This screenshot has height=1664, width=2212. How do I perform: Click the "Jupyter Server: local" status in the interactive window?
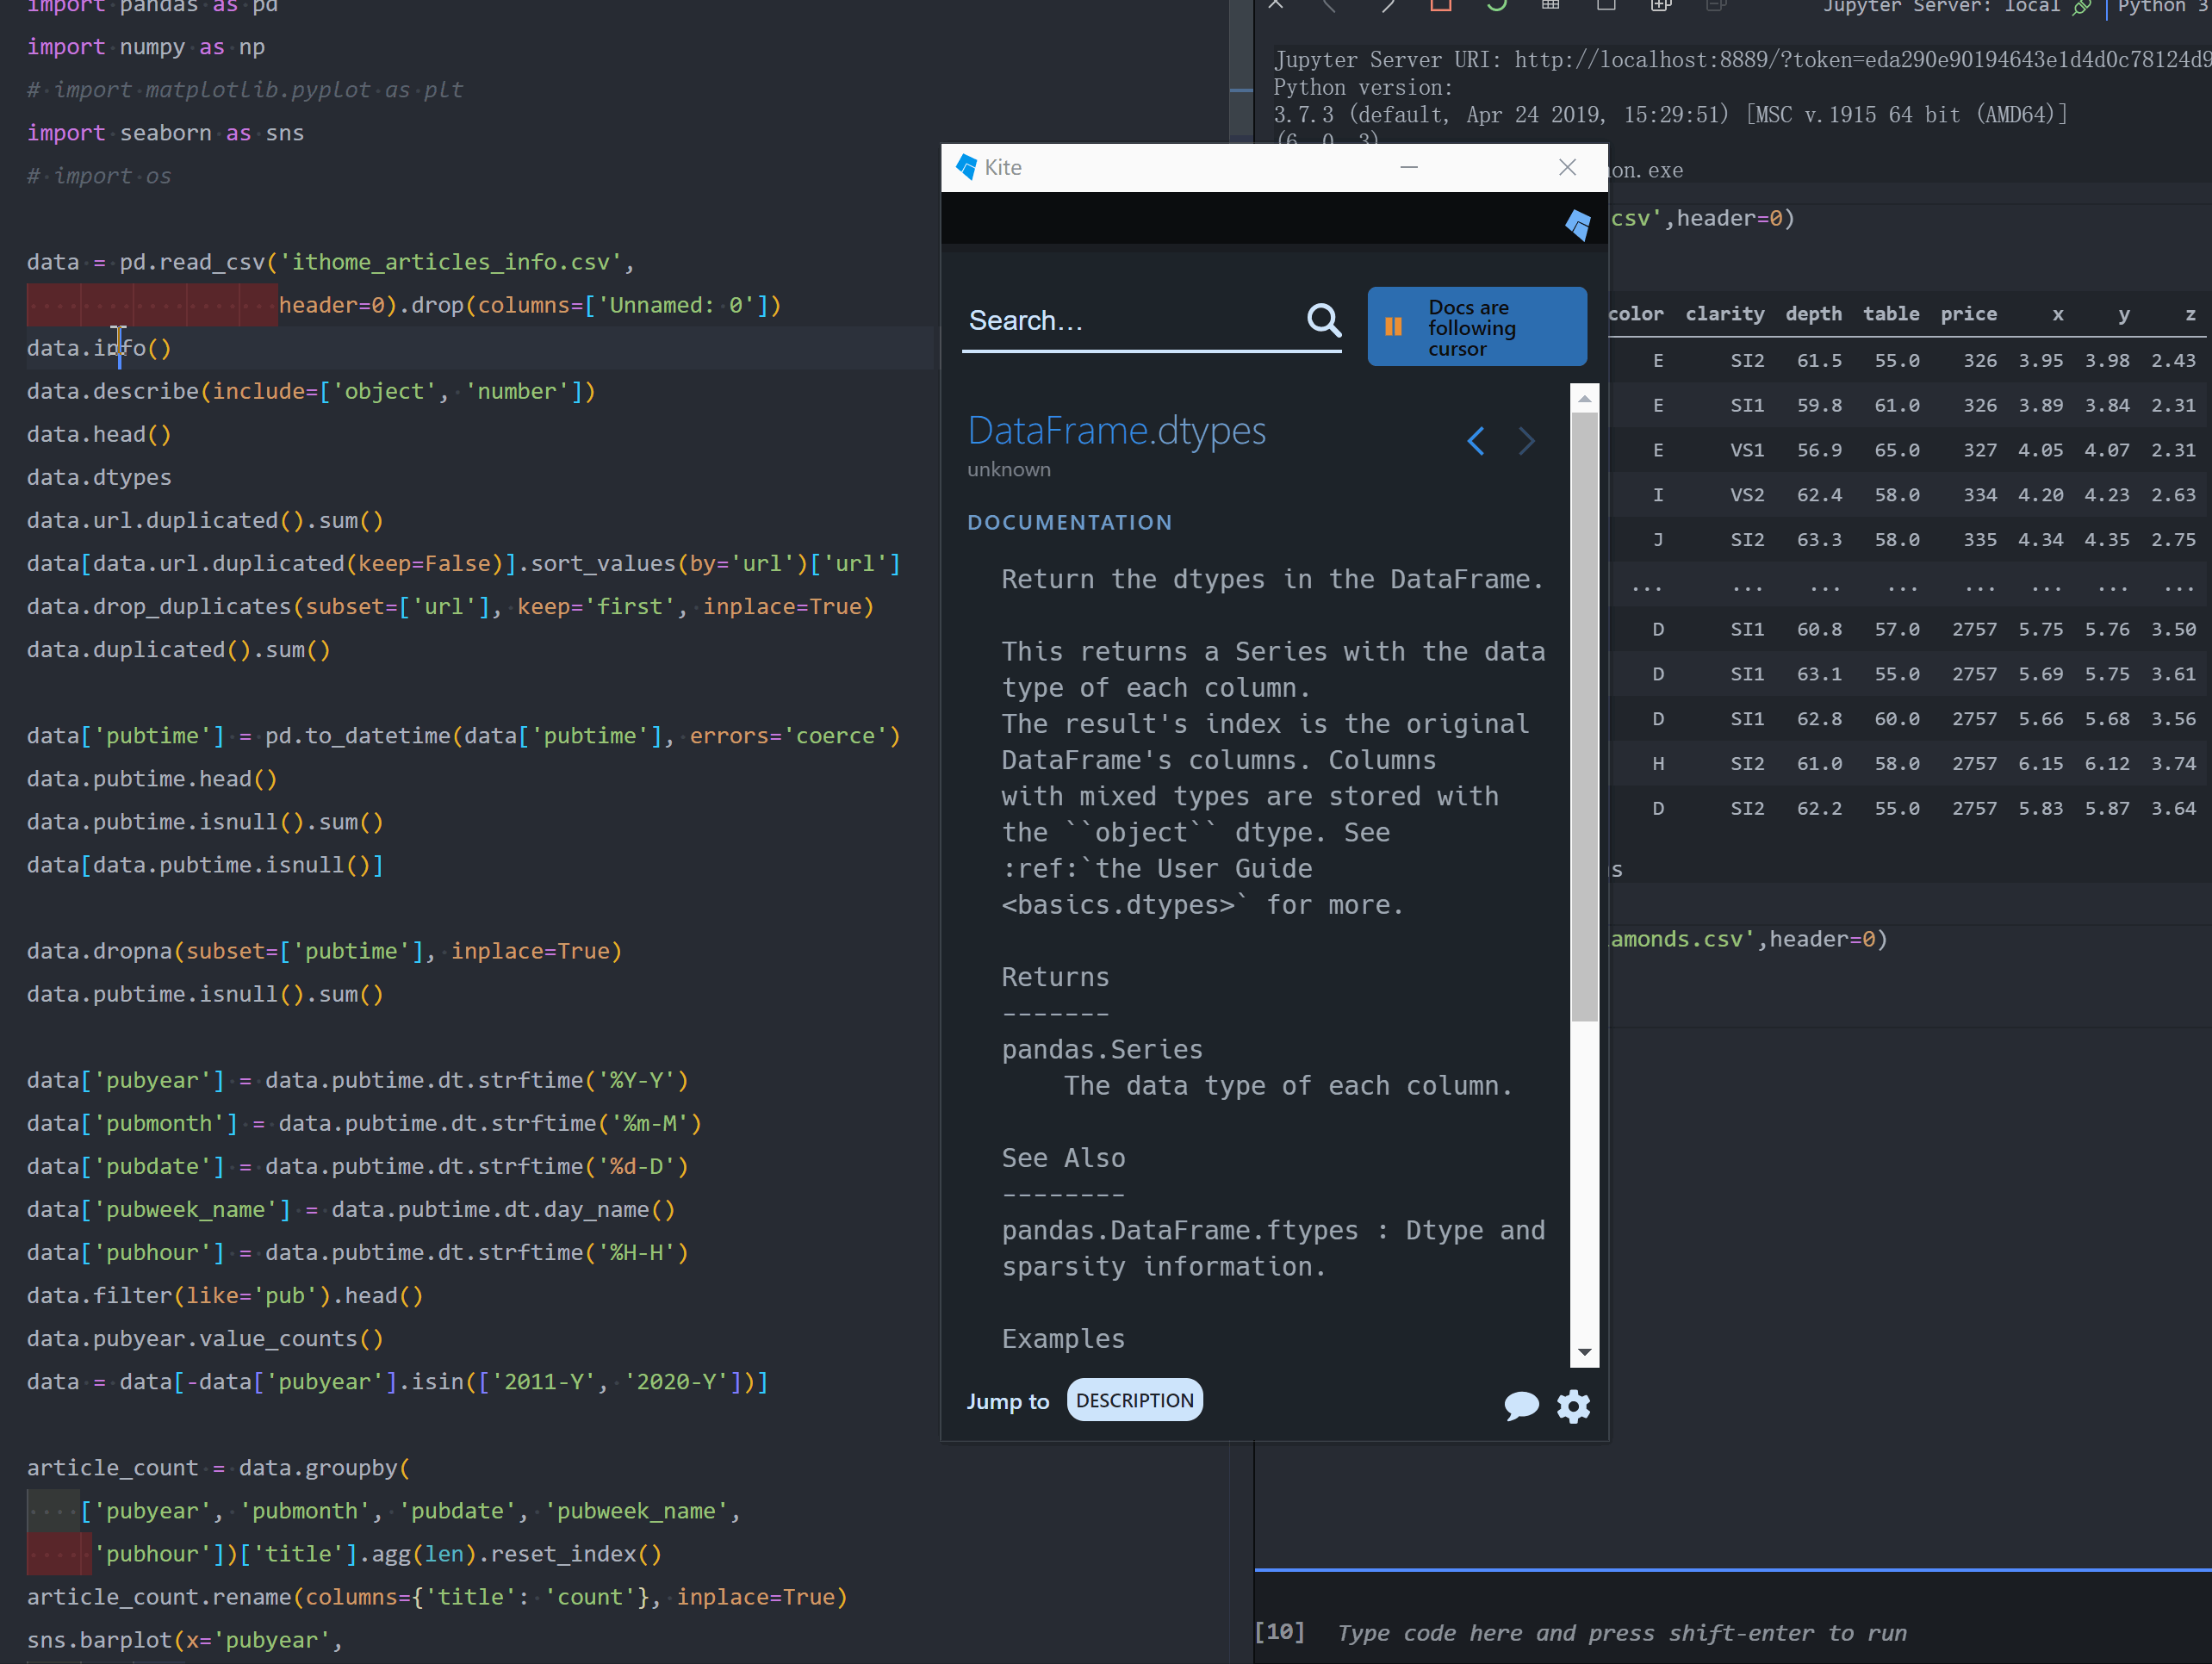click(x=1941, y=6)
